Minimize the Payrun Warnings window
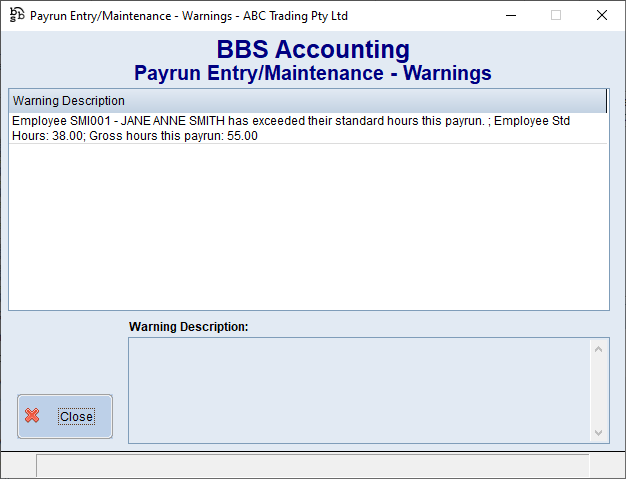Image resolution: width=626 pixels, height=479 pixels. coord(511,15)
